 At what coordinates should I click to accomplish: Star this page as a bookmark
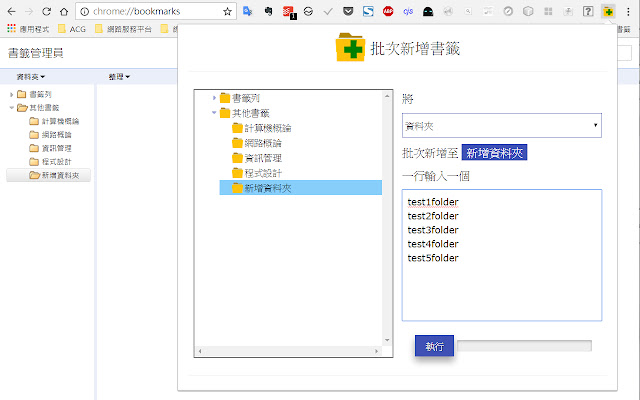pos(227,11)
